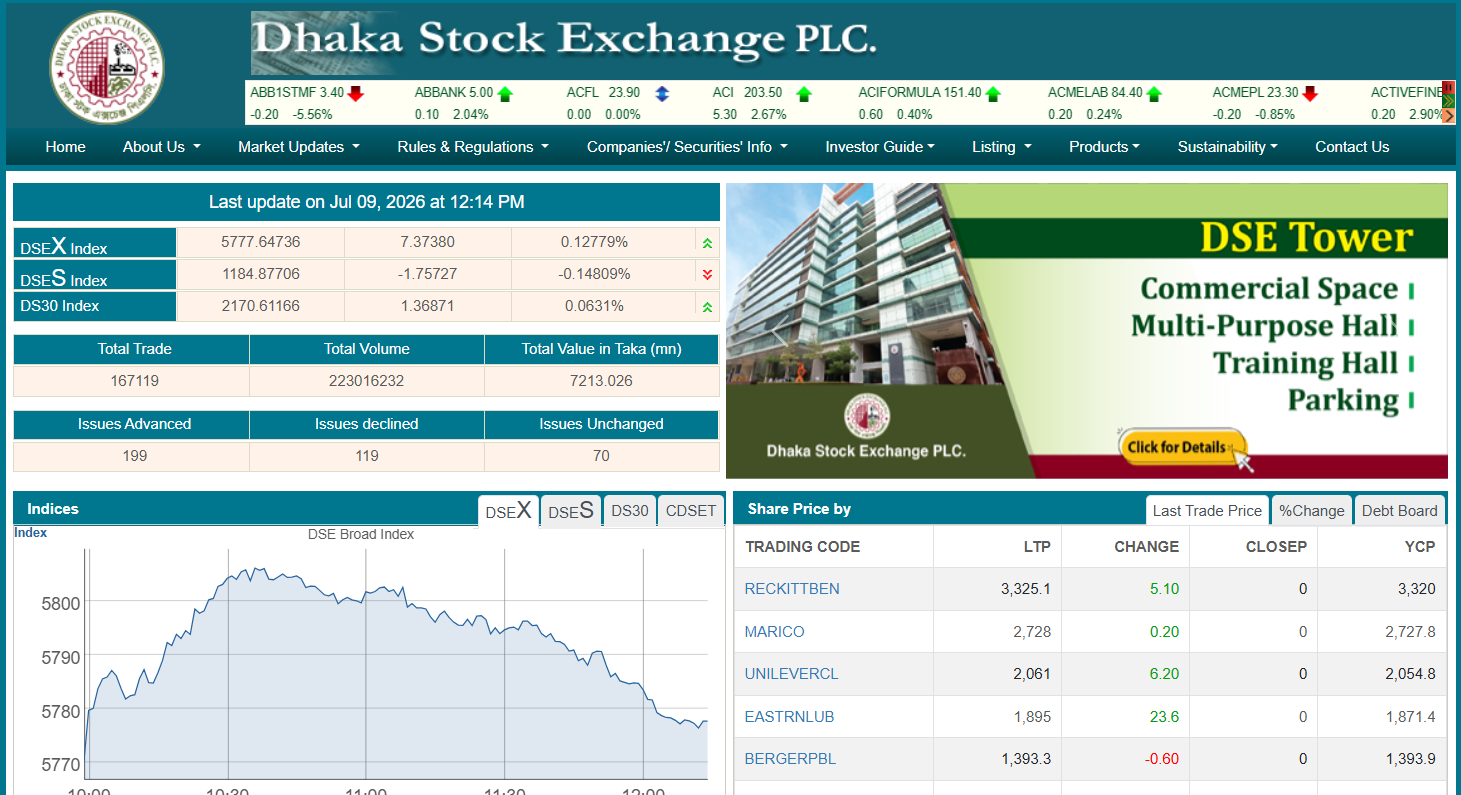Click the YCP column header
Screen dimensions: 1461x795
click(1420, 547)
